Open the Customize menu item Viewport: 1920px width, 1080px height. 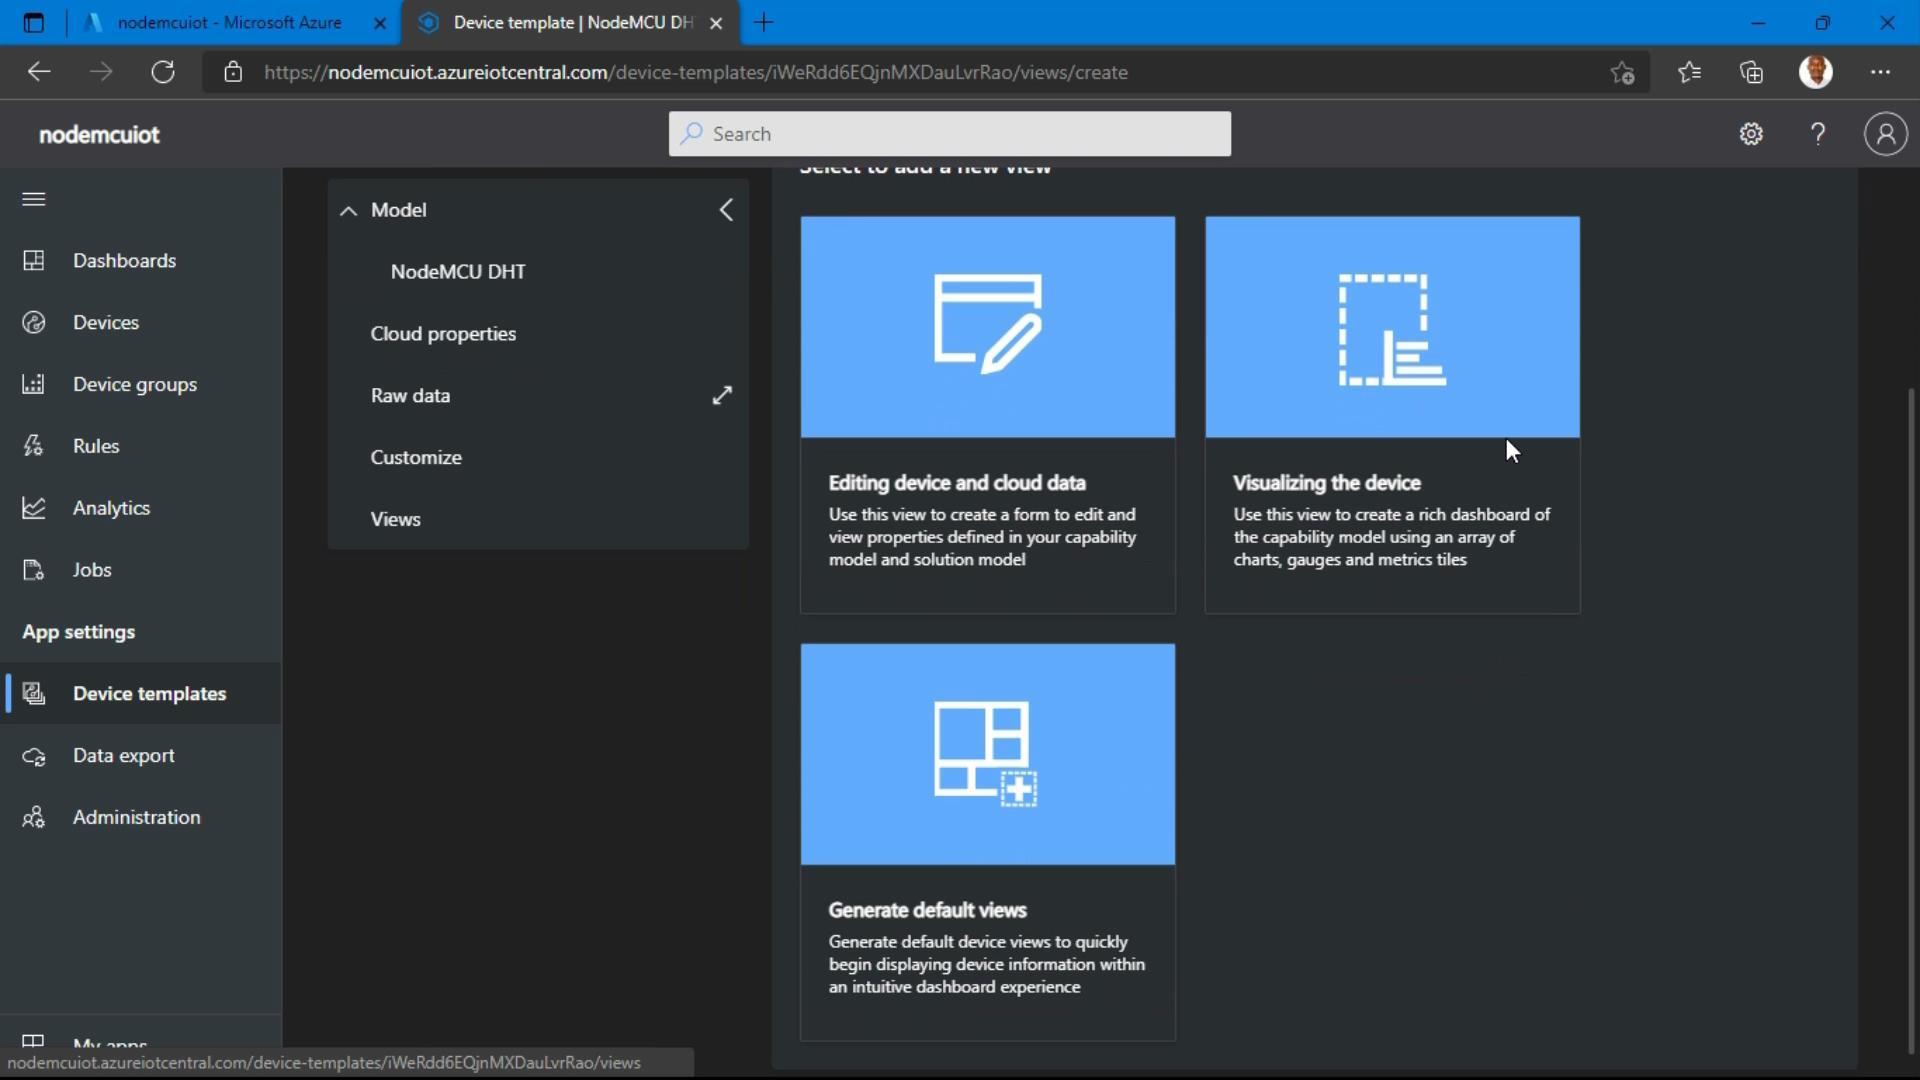(416, 458)
